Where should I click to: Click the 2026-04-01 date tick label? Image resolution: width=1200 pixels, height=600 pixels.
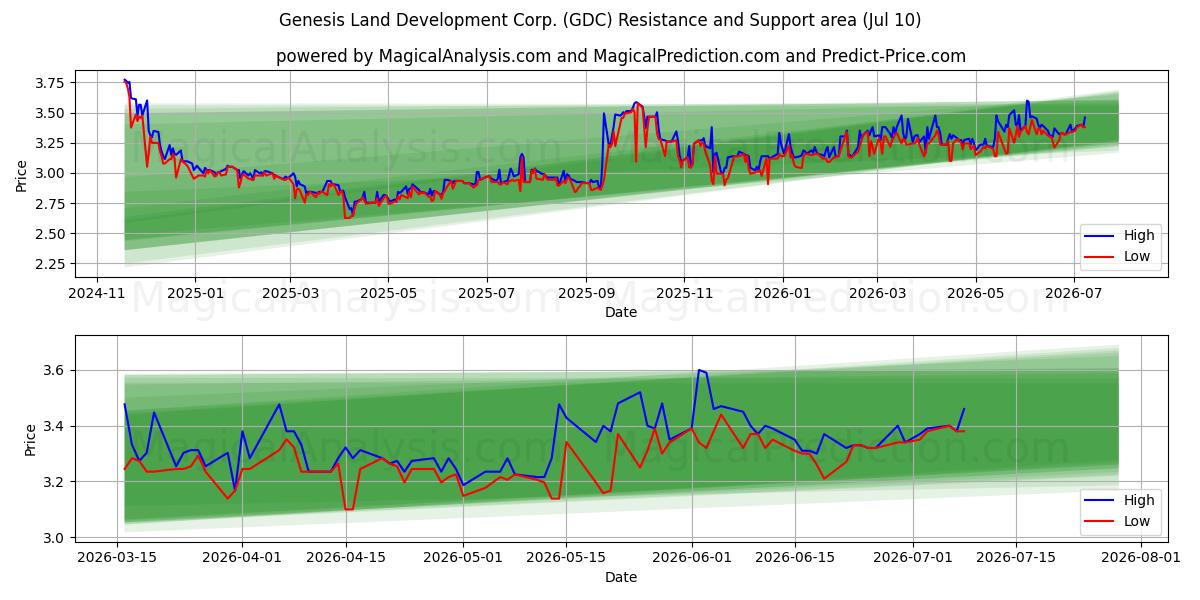[243, 559]
